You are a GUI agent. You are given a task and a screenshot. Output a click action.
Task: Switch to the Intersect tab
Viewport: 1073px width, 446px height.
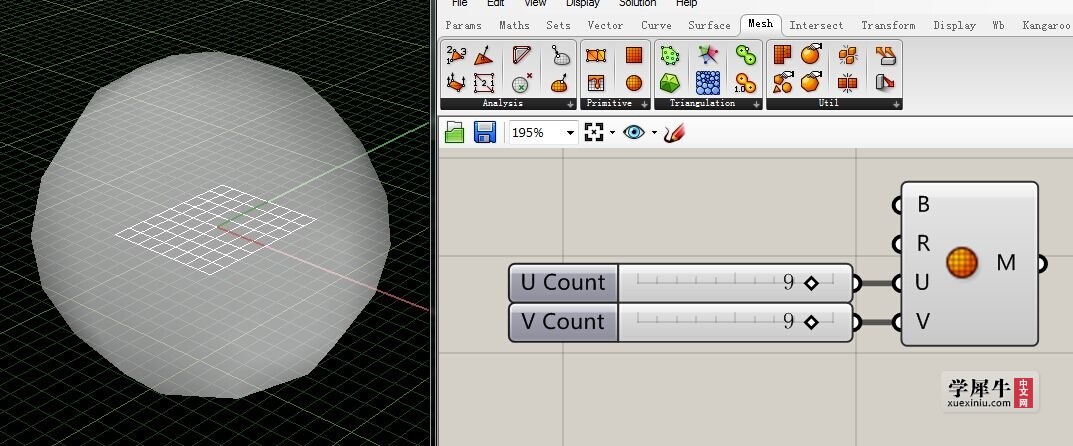pyautogui.click(x=816, y=25)
